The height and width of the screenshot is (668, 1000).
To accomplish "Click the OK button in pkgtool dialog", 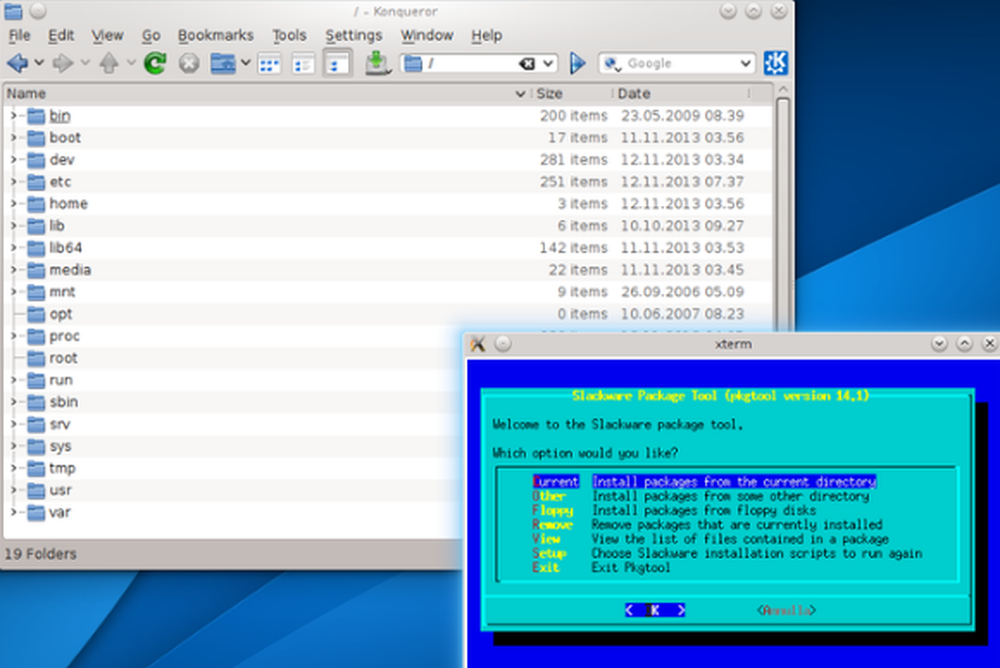I will click(x=655, y=610).
